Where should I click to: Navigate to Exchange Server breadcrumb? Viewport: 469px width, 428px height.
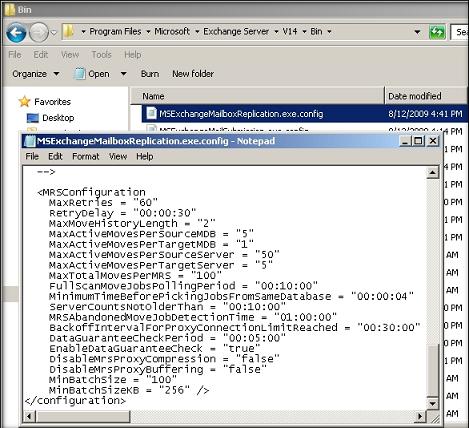click(236, 31)
